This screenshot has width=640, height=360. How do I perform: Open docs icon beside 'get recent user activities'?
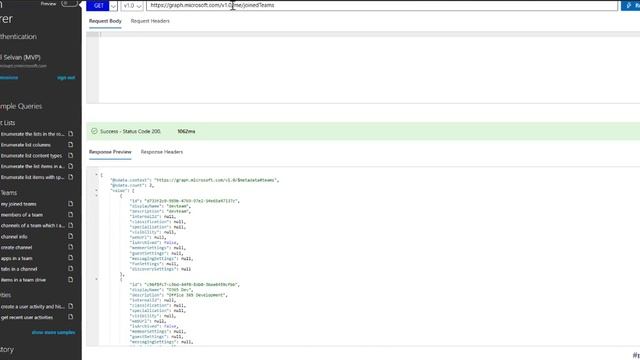click(x=71, y=317)
